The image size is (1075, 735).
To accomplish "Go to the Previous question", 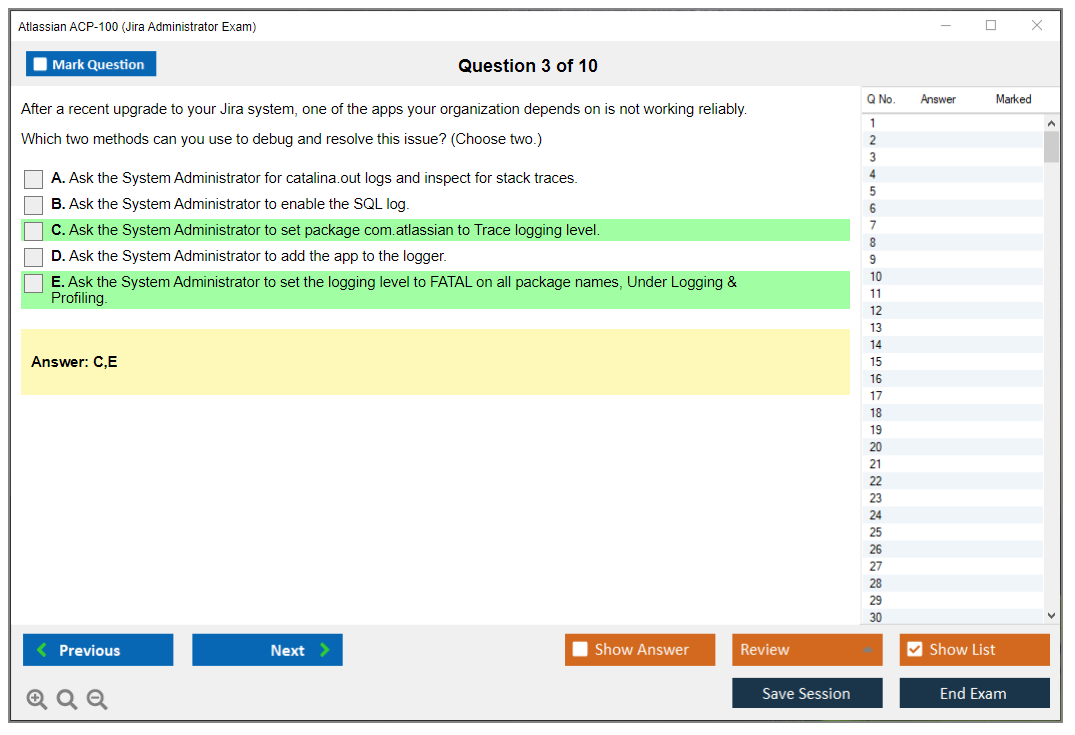I will coord(98,650).
